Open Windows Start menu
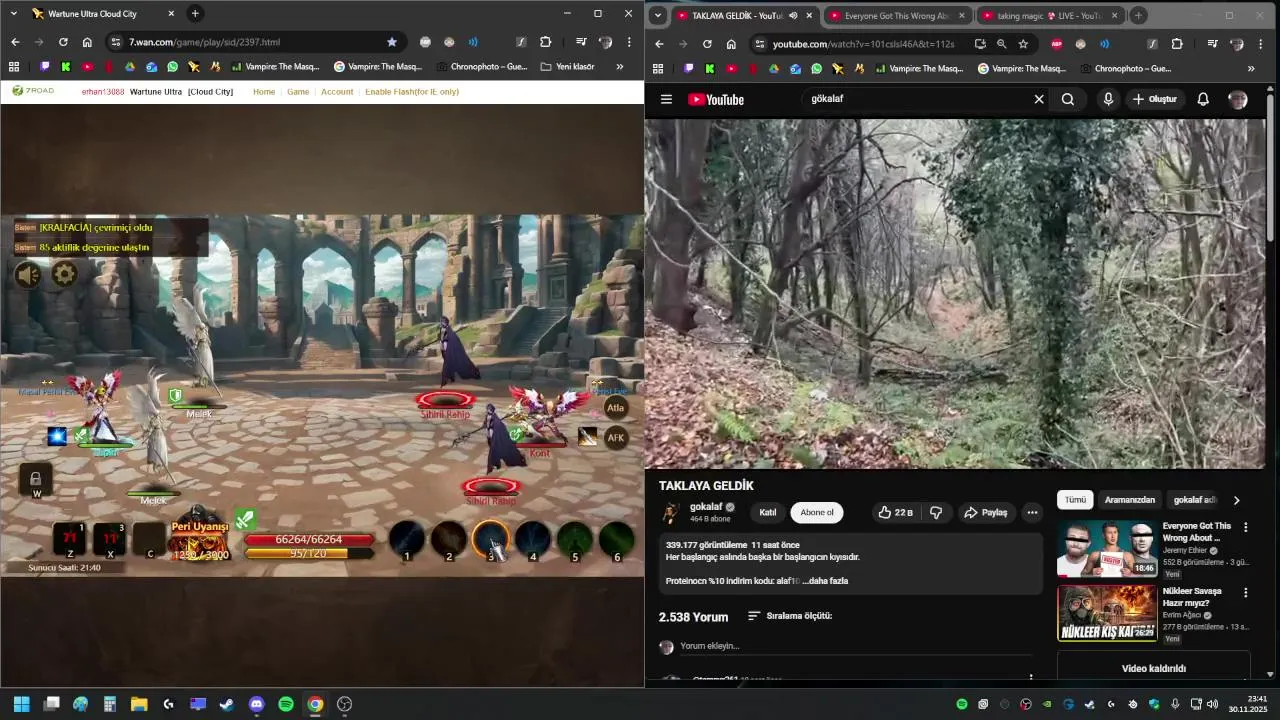Image resolution: width=1280 pixels, height=720 pixels. coord(22,704)
